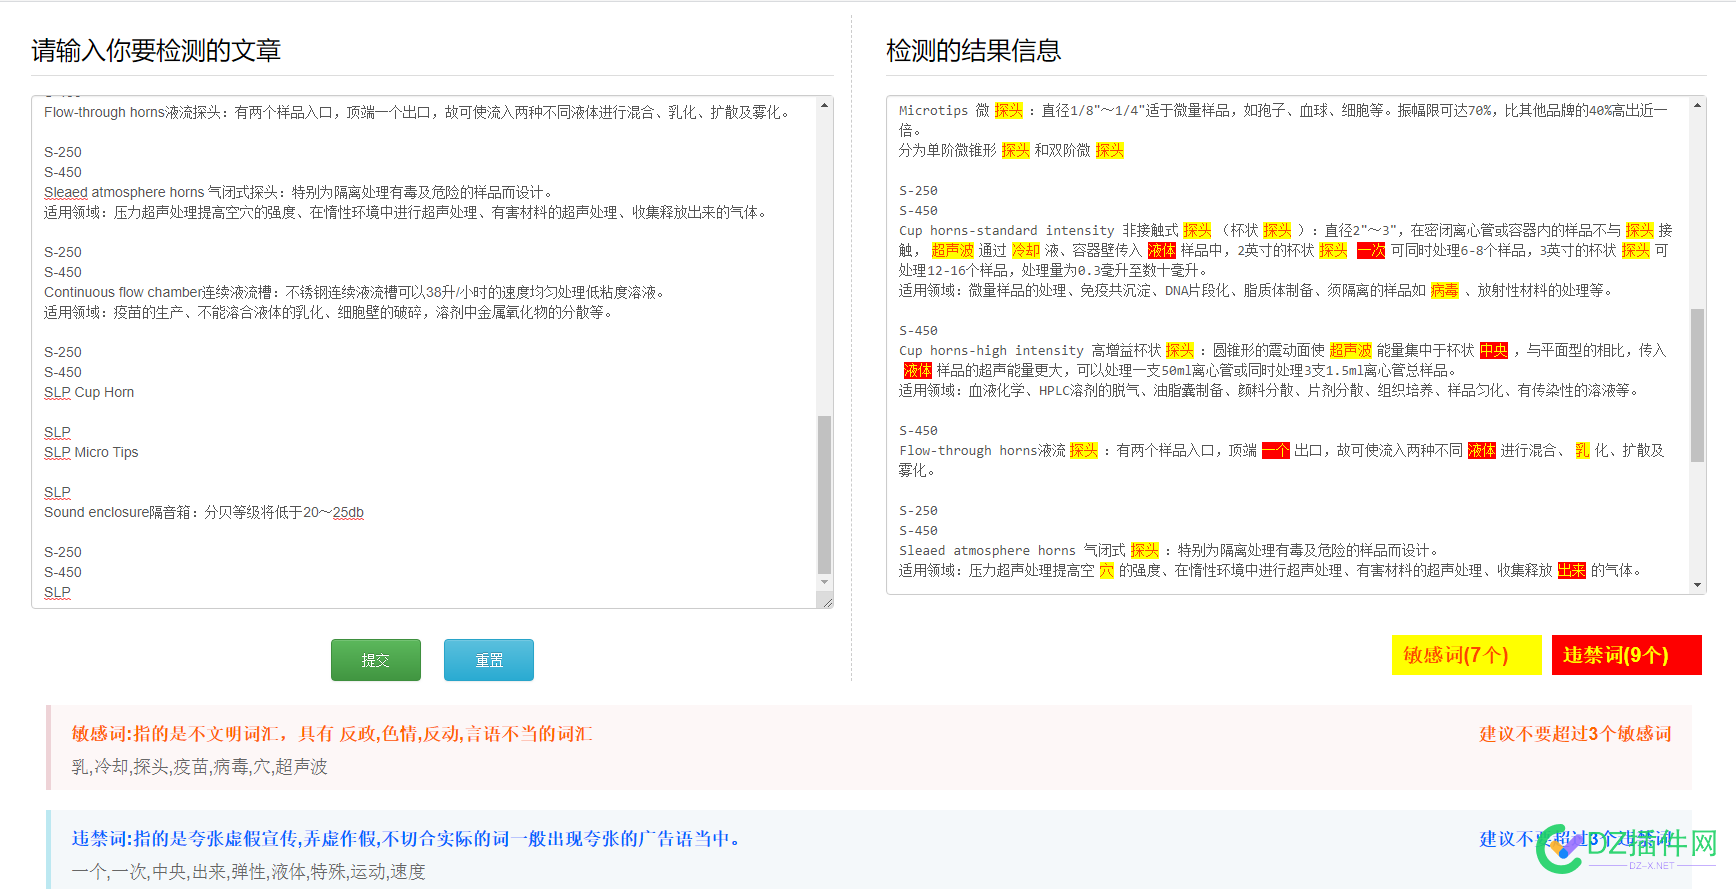
Task: Click the Flow-through horns line in textarea
Action: point(419,112)
